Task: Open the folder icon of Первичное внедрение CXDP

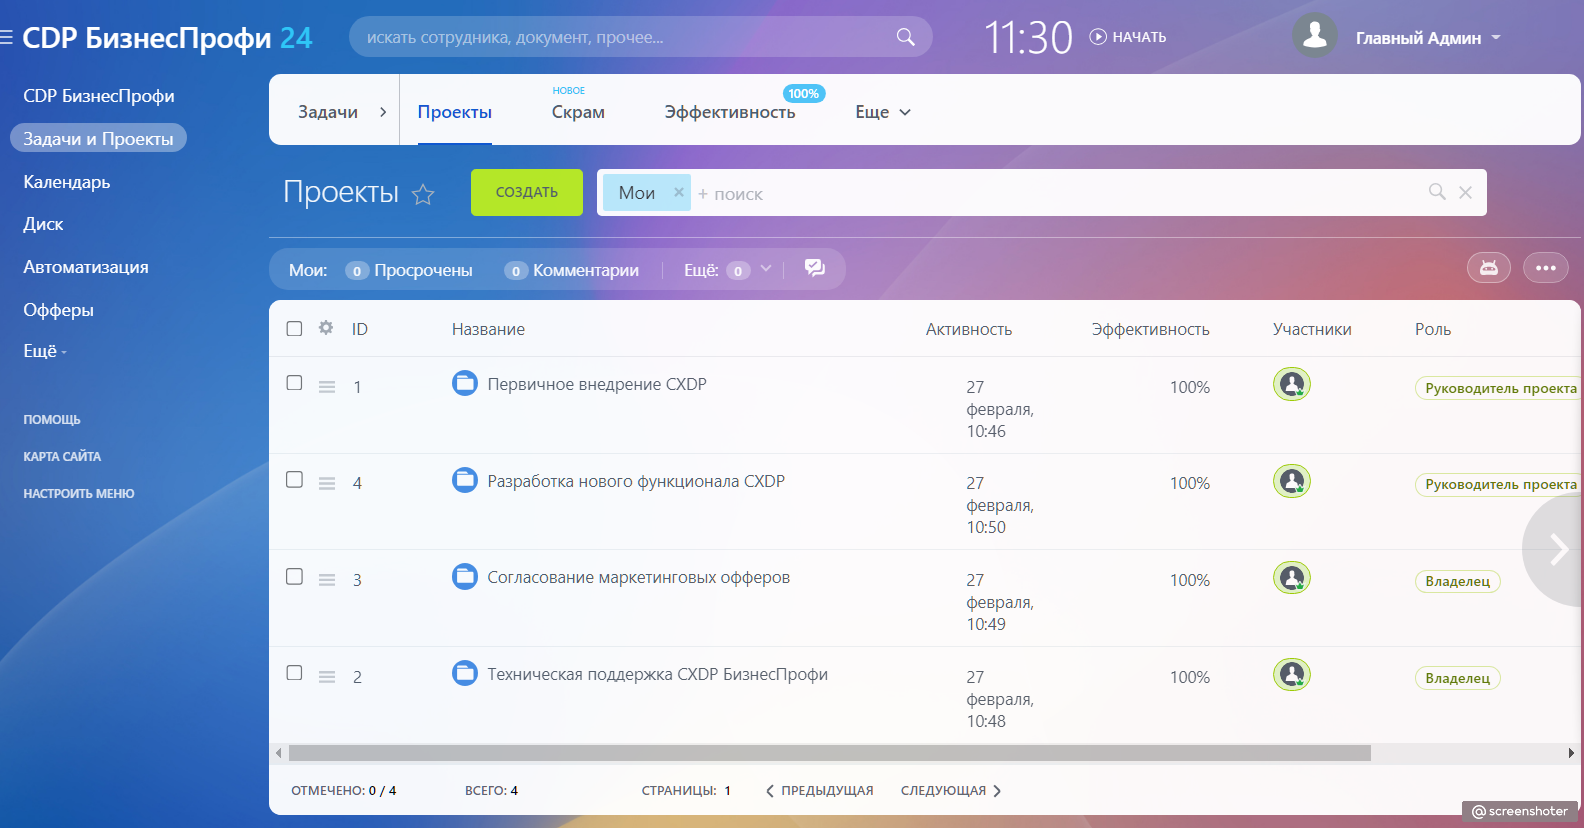Action: [x=465, y=383]
